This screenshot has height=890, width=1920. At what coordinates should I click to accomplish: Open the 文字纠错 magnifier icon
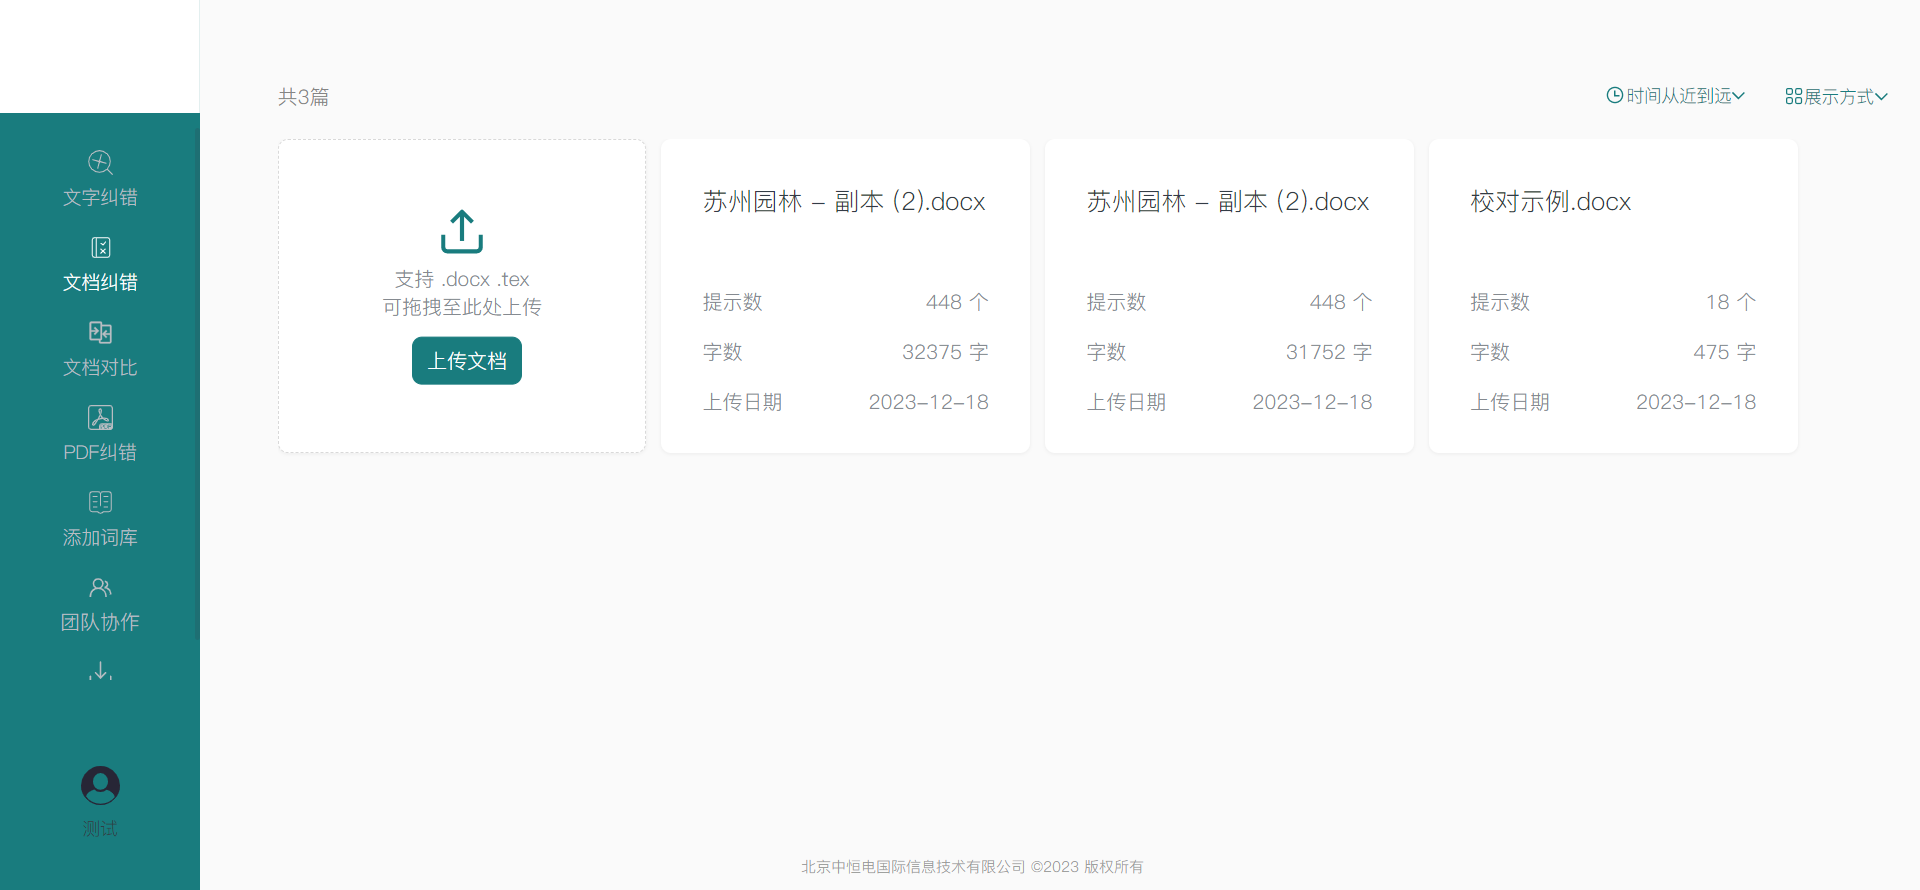point(100,162)
